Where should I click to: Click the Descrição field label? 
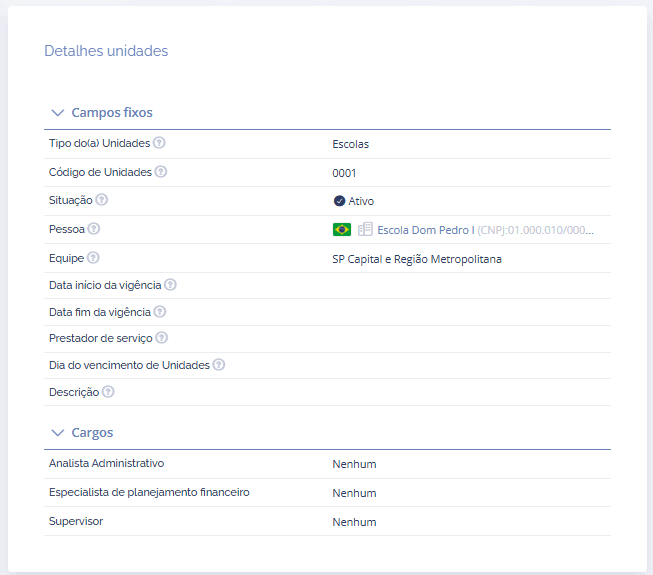click(x=74, y=393)
